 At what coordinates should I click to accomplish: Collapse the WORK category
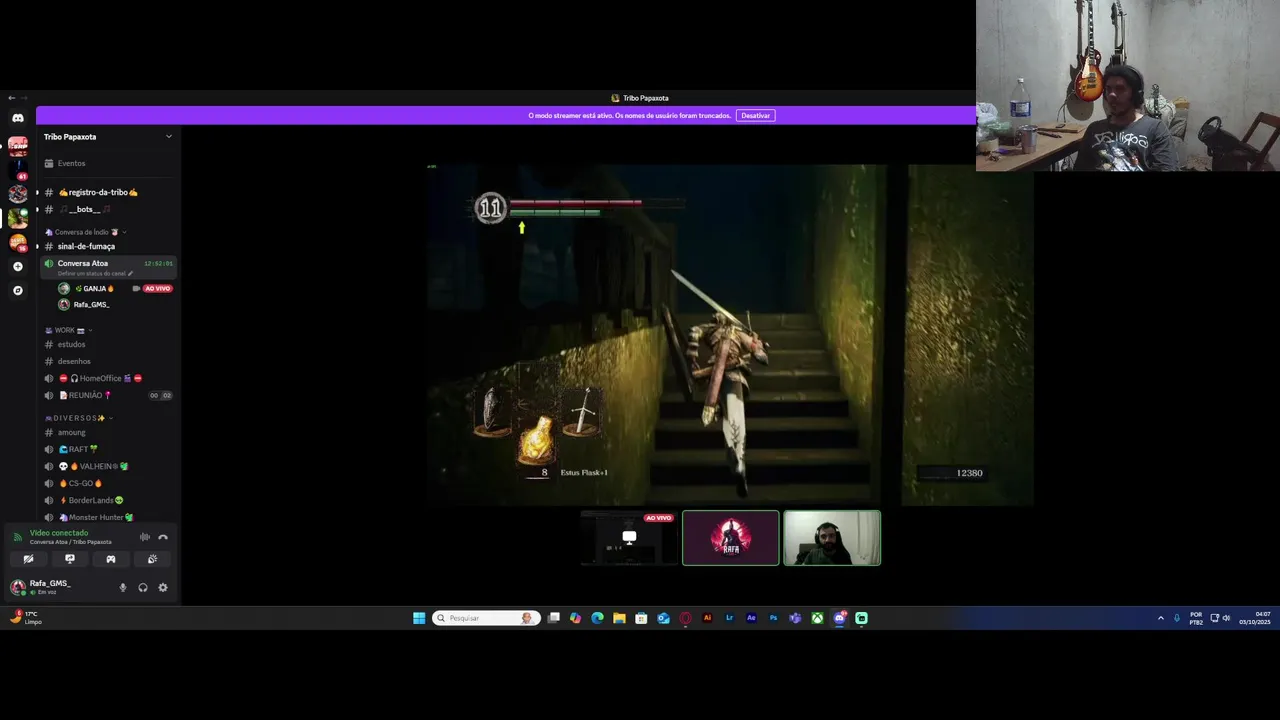click(68, 330)
